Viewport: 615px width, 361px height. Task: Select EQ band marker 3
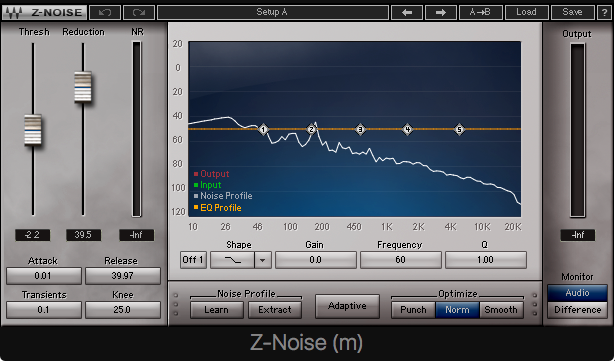point(360,129)
